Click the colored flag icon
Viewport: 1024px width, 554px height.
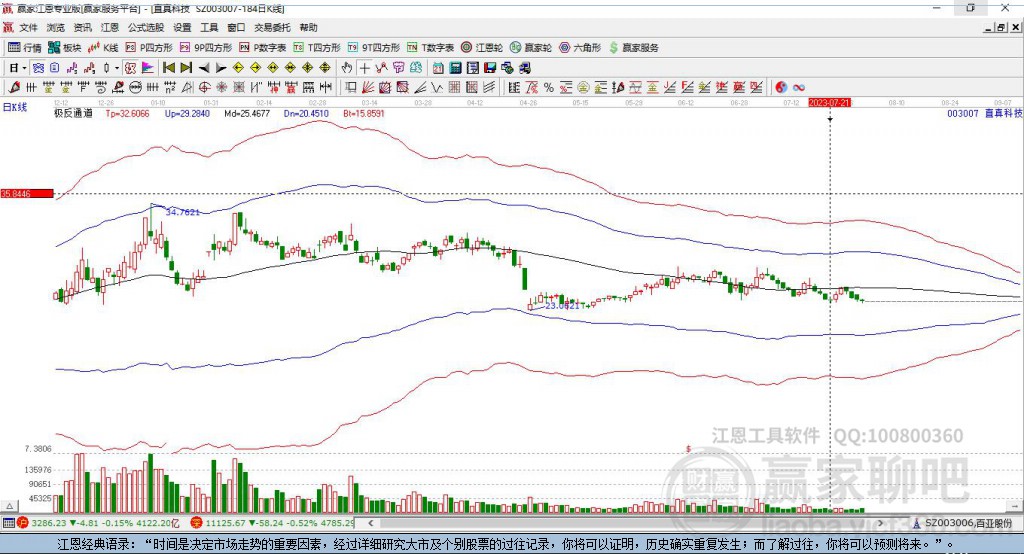148,68
